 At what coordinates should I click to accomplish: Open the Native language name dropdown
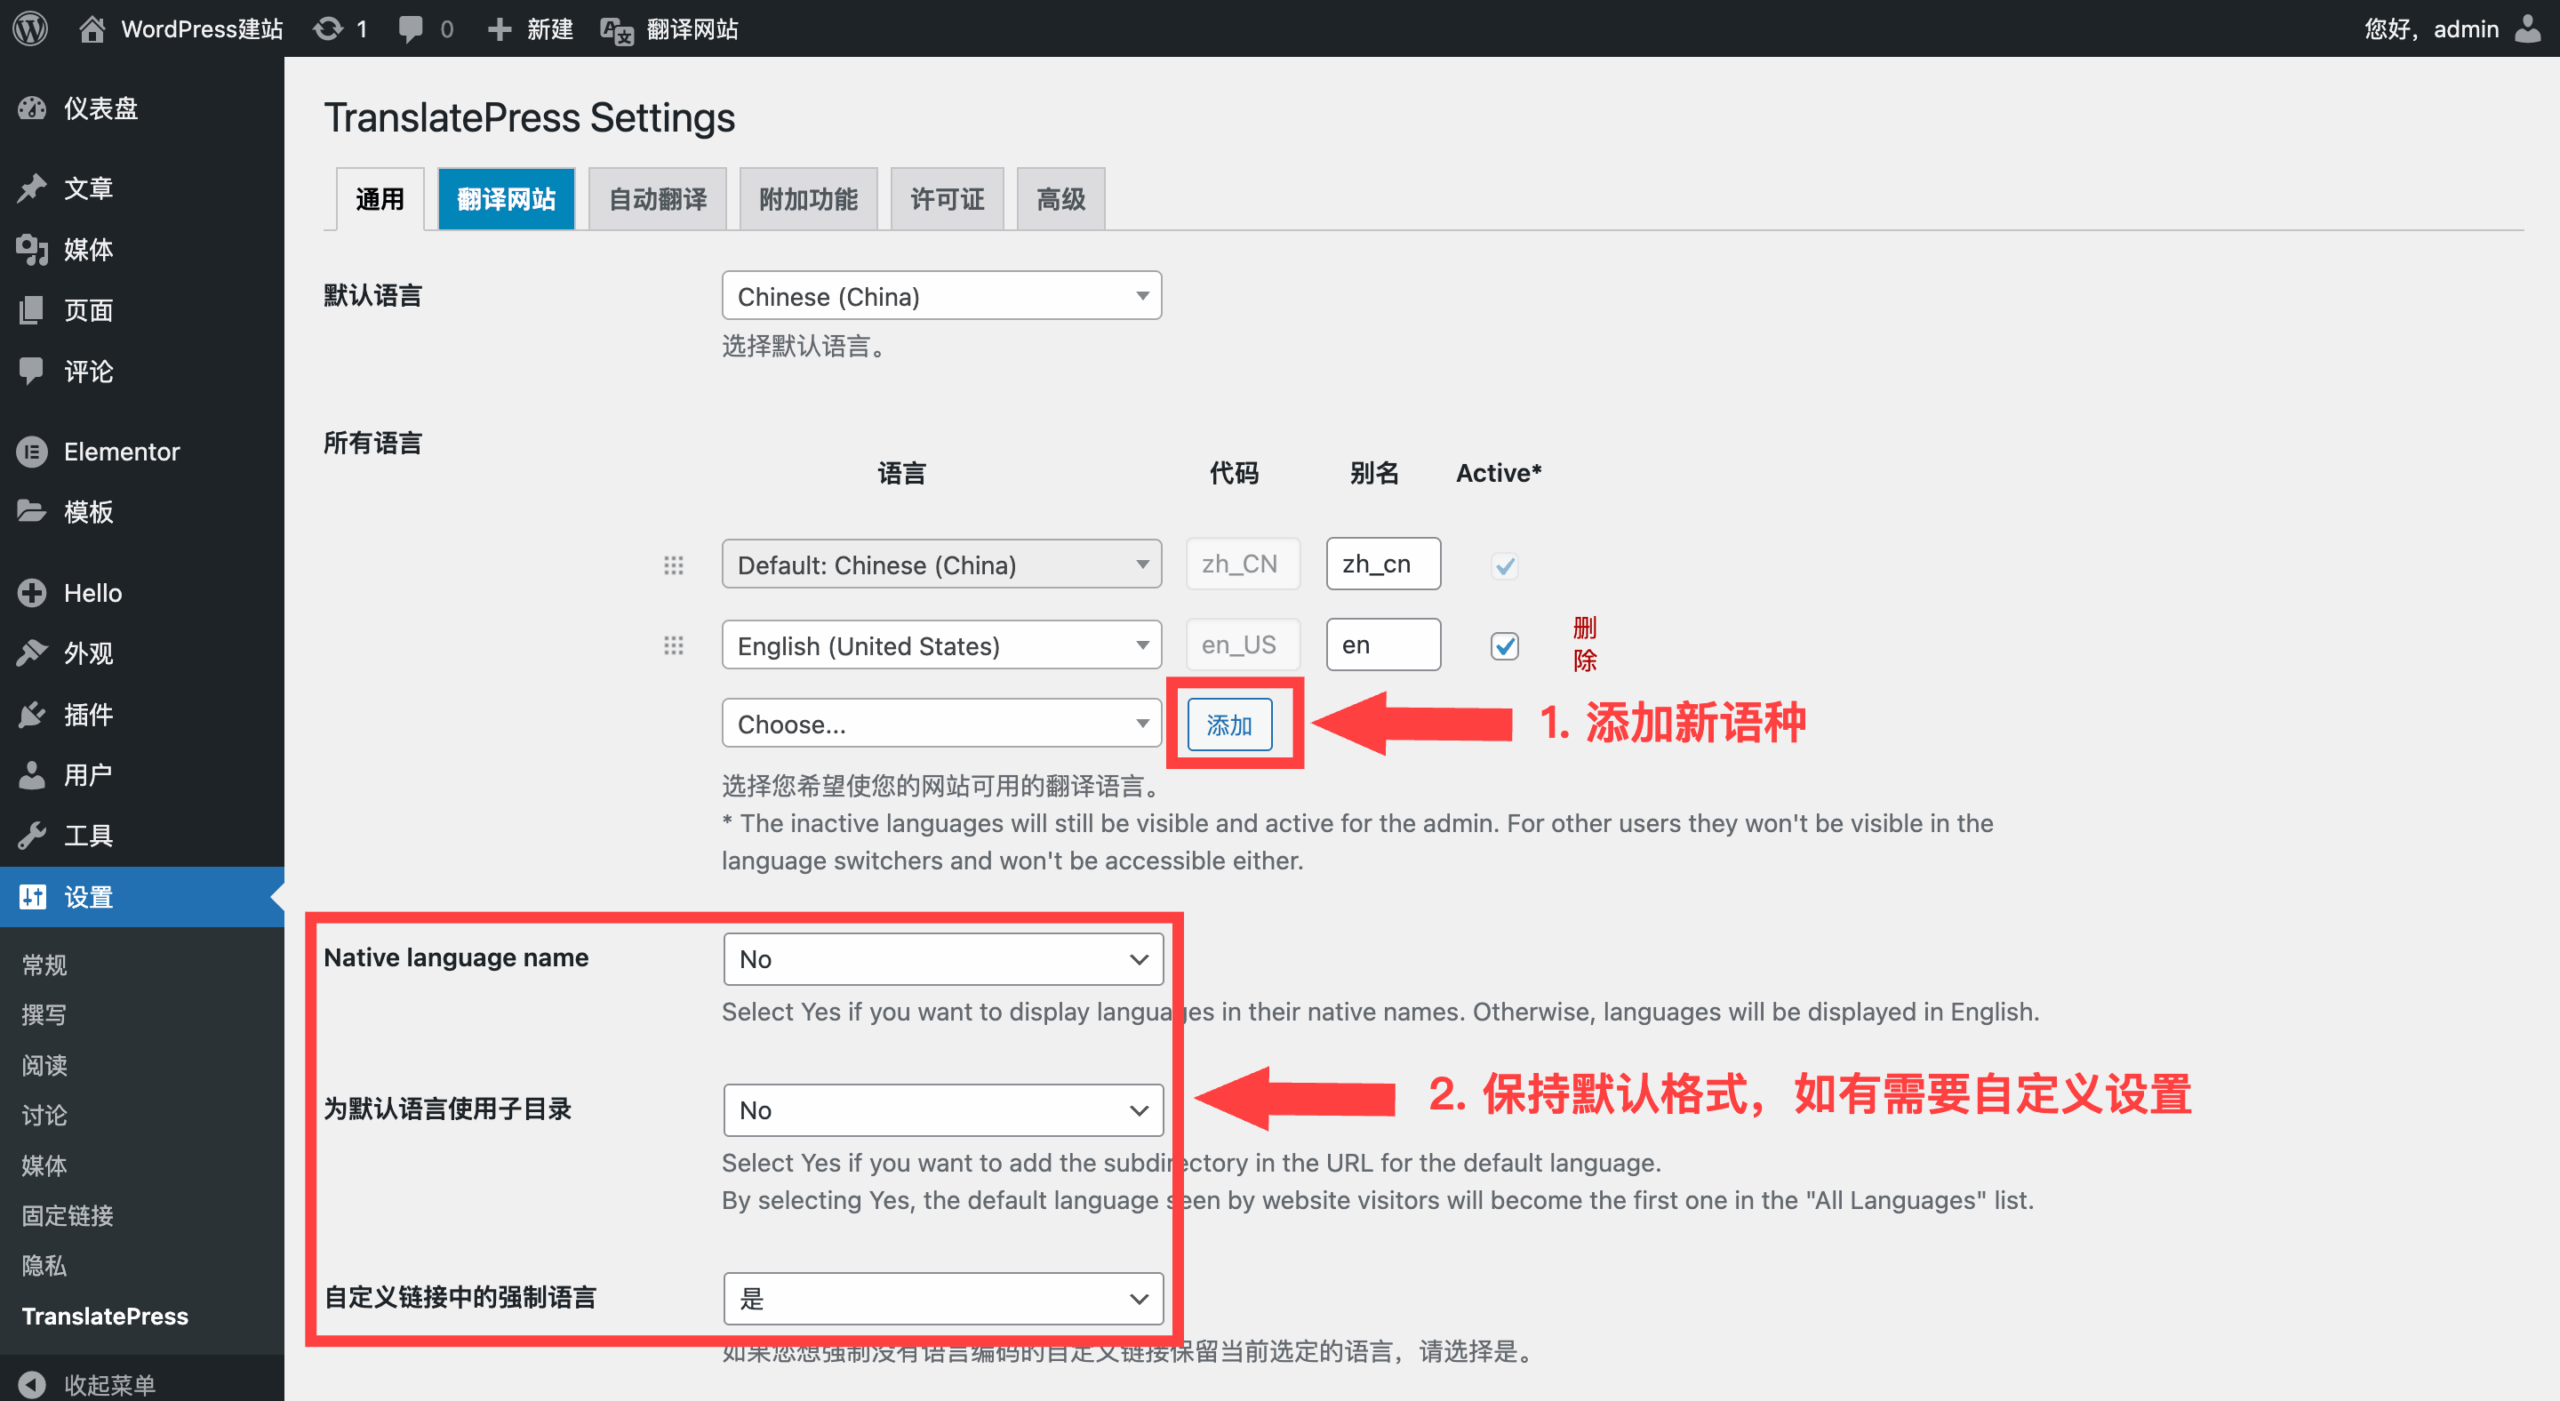943,959
